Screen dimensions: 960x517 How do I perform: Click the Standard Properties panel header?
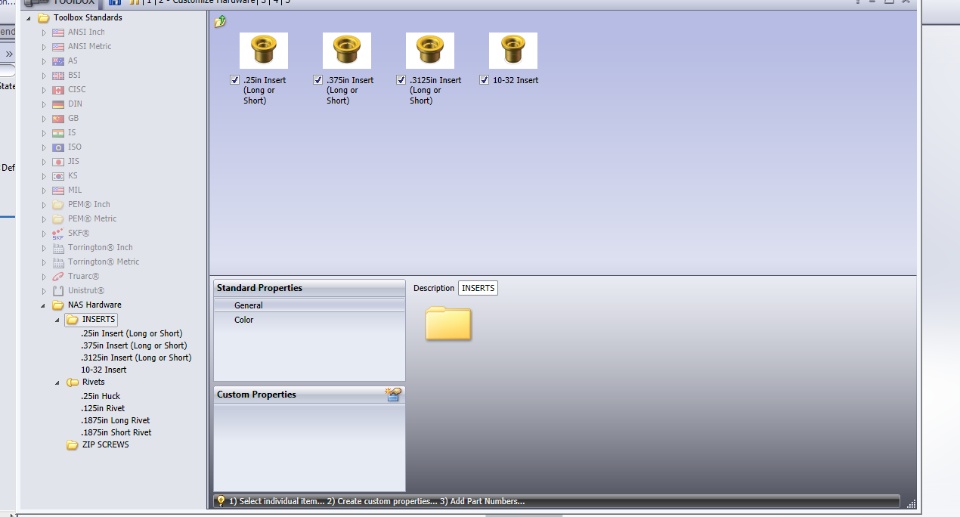[309, 288]
